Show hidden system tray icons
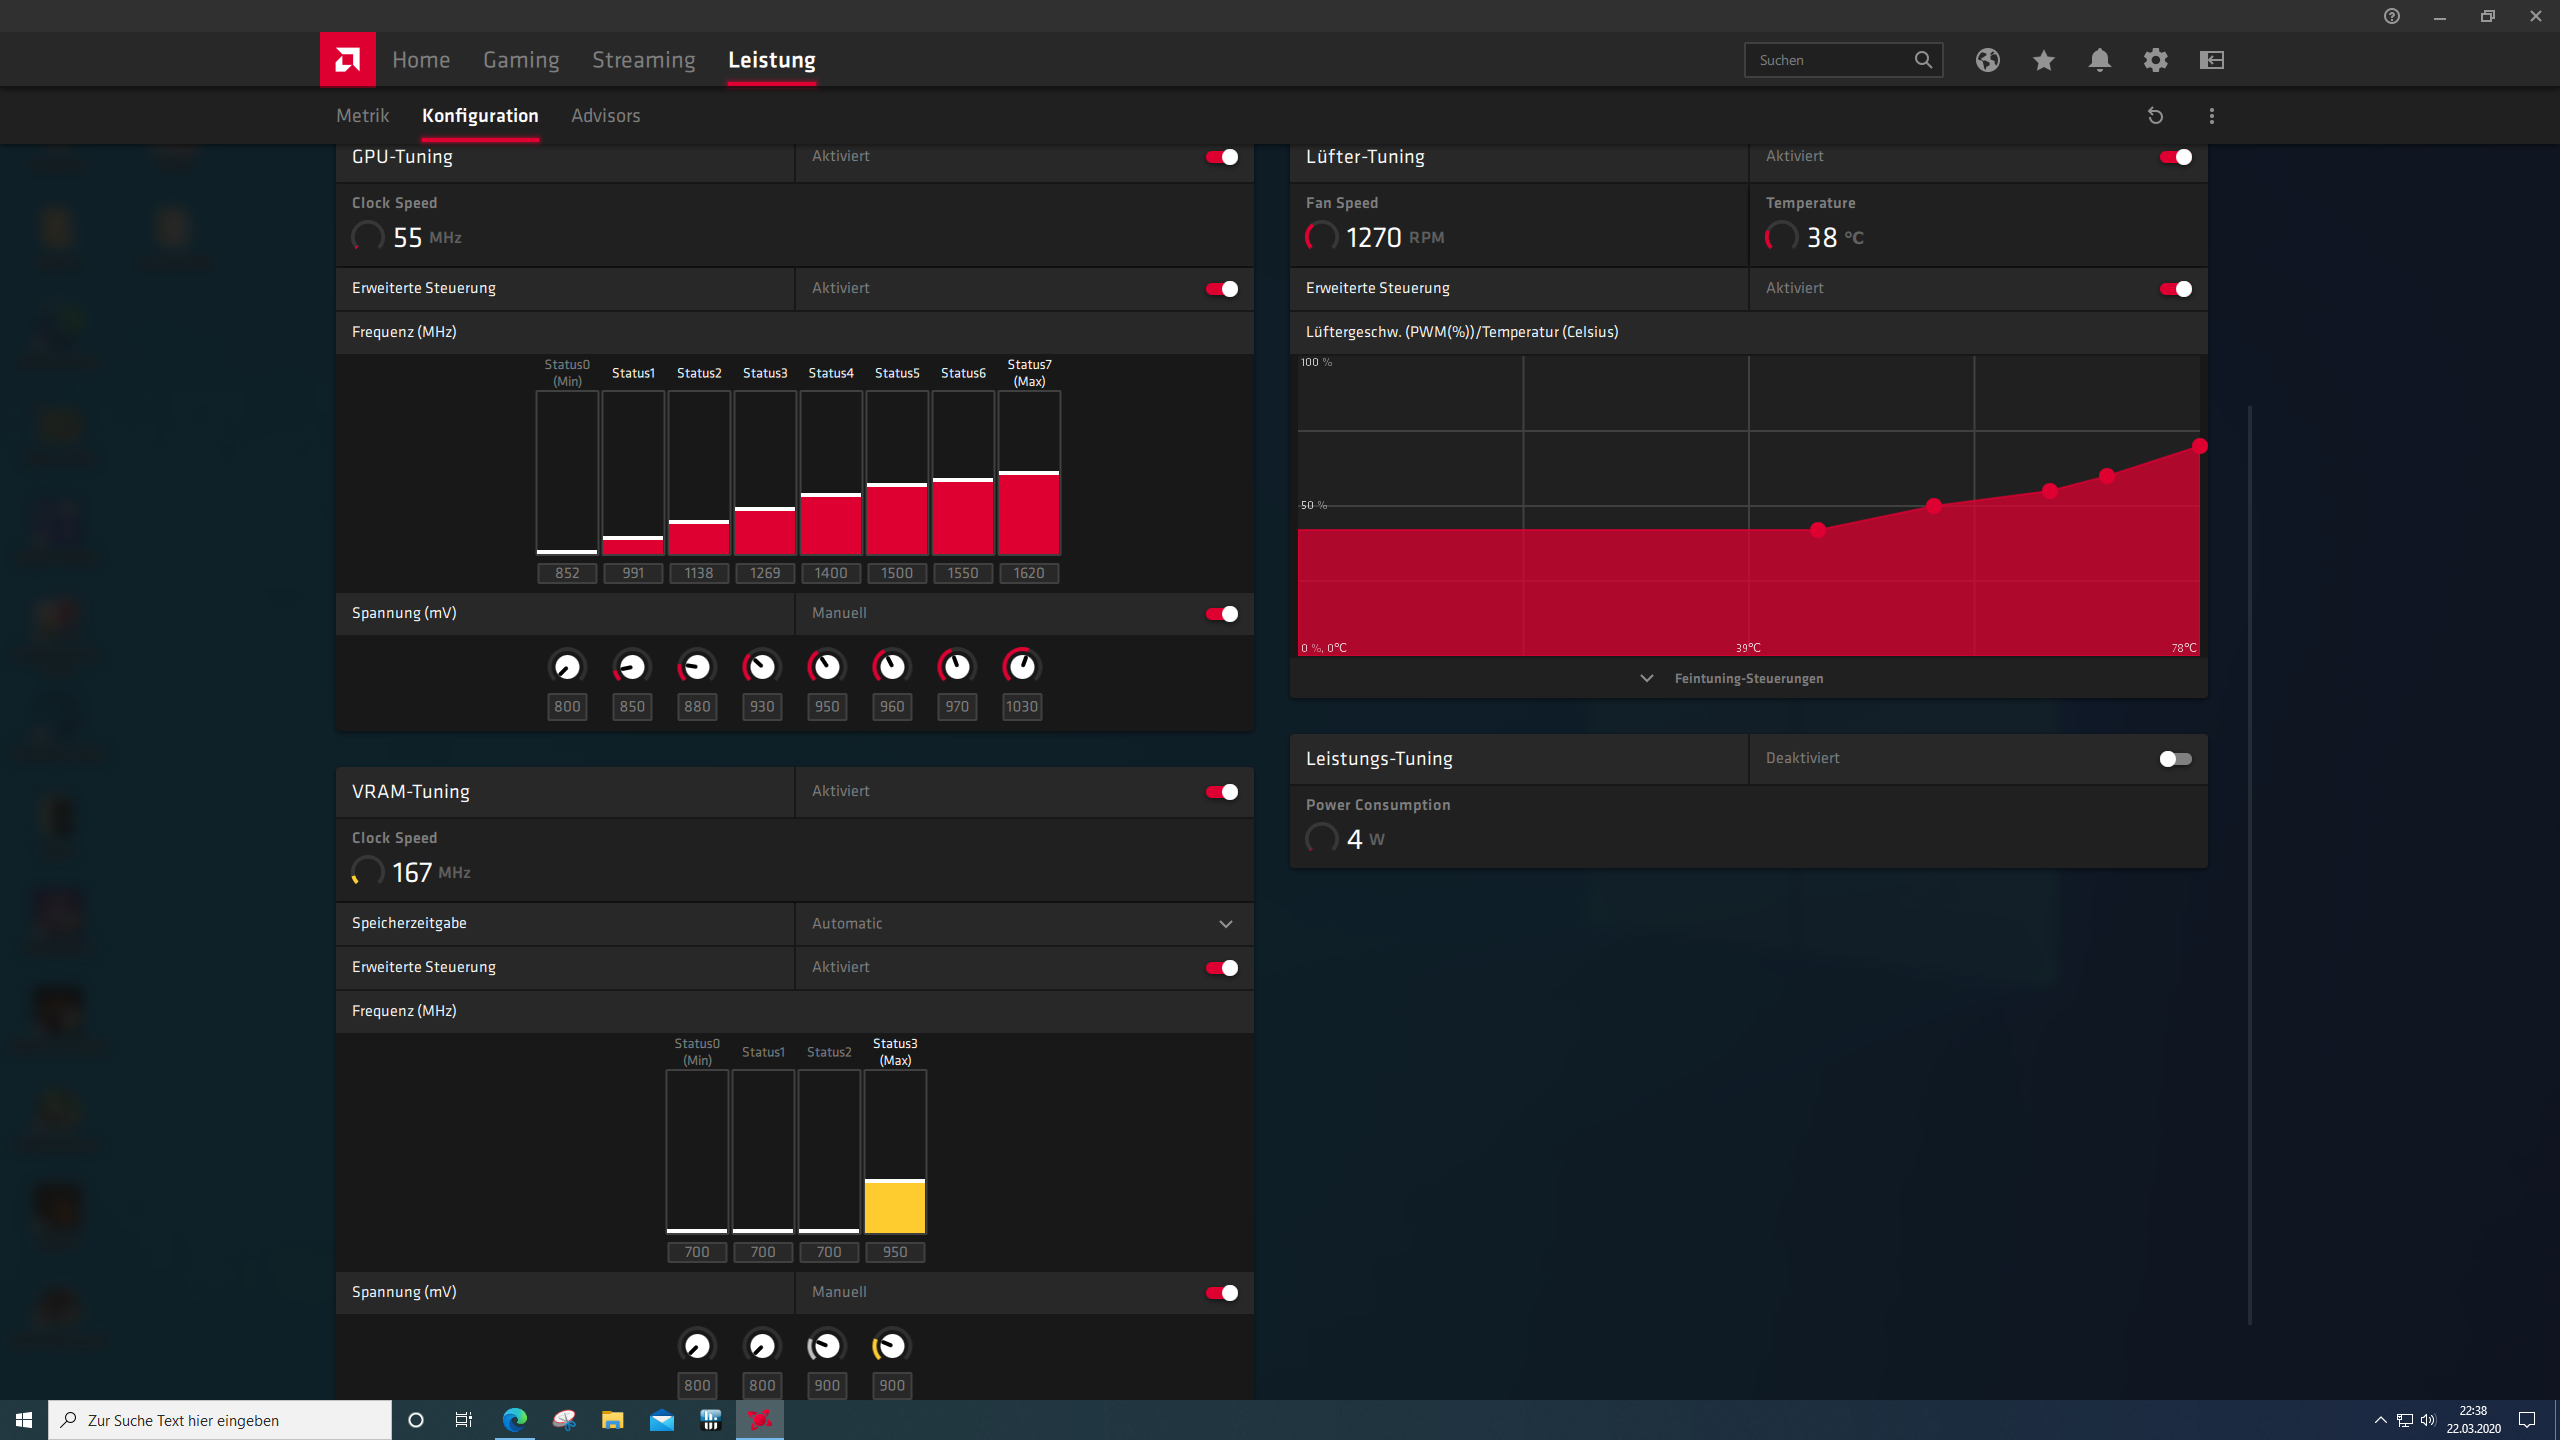This screenshot has width=2560, height=1440. (x=2380, y=1420)
